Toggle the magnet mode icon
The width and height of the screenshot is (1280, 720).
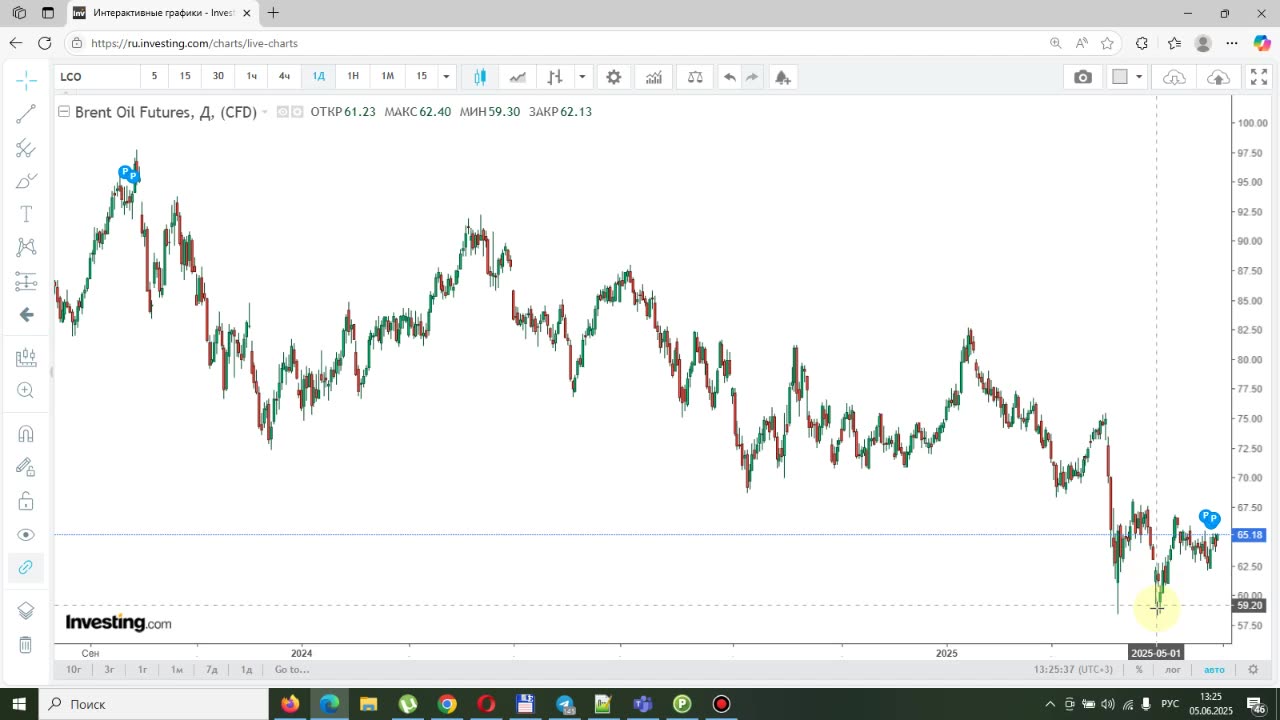click(x=26, y=433)
